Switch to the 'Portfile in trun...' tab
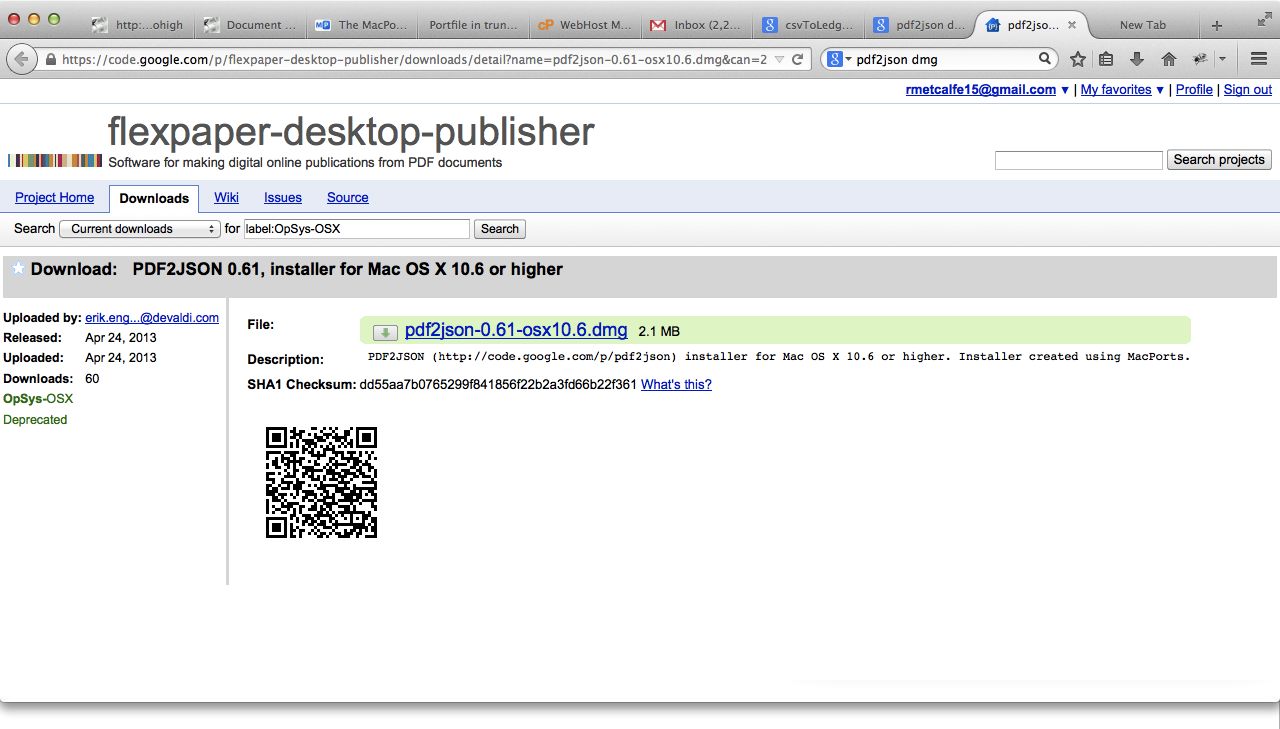 pos(473,25)
